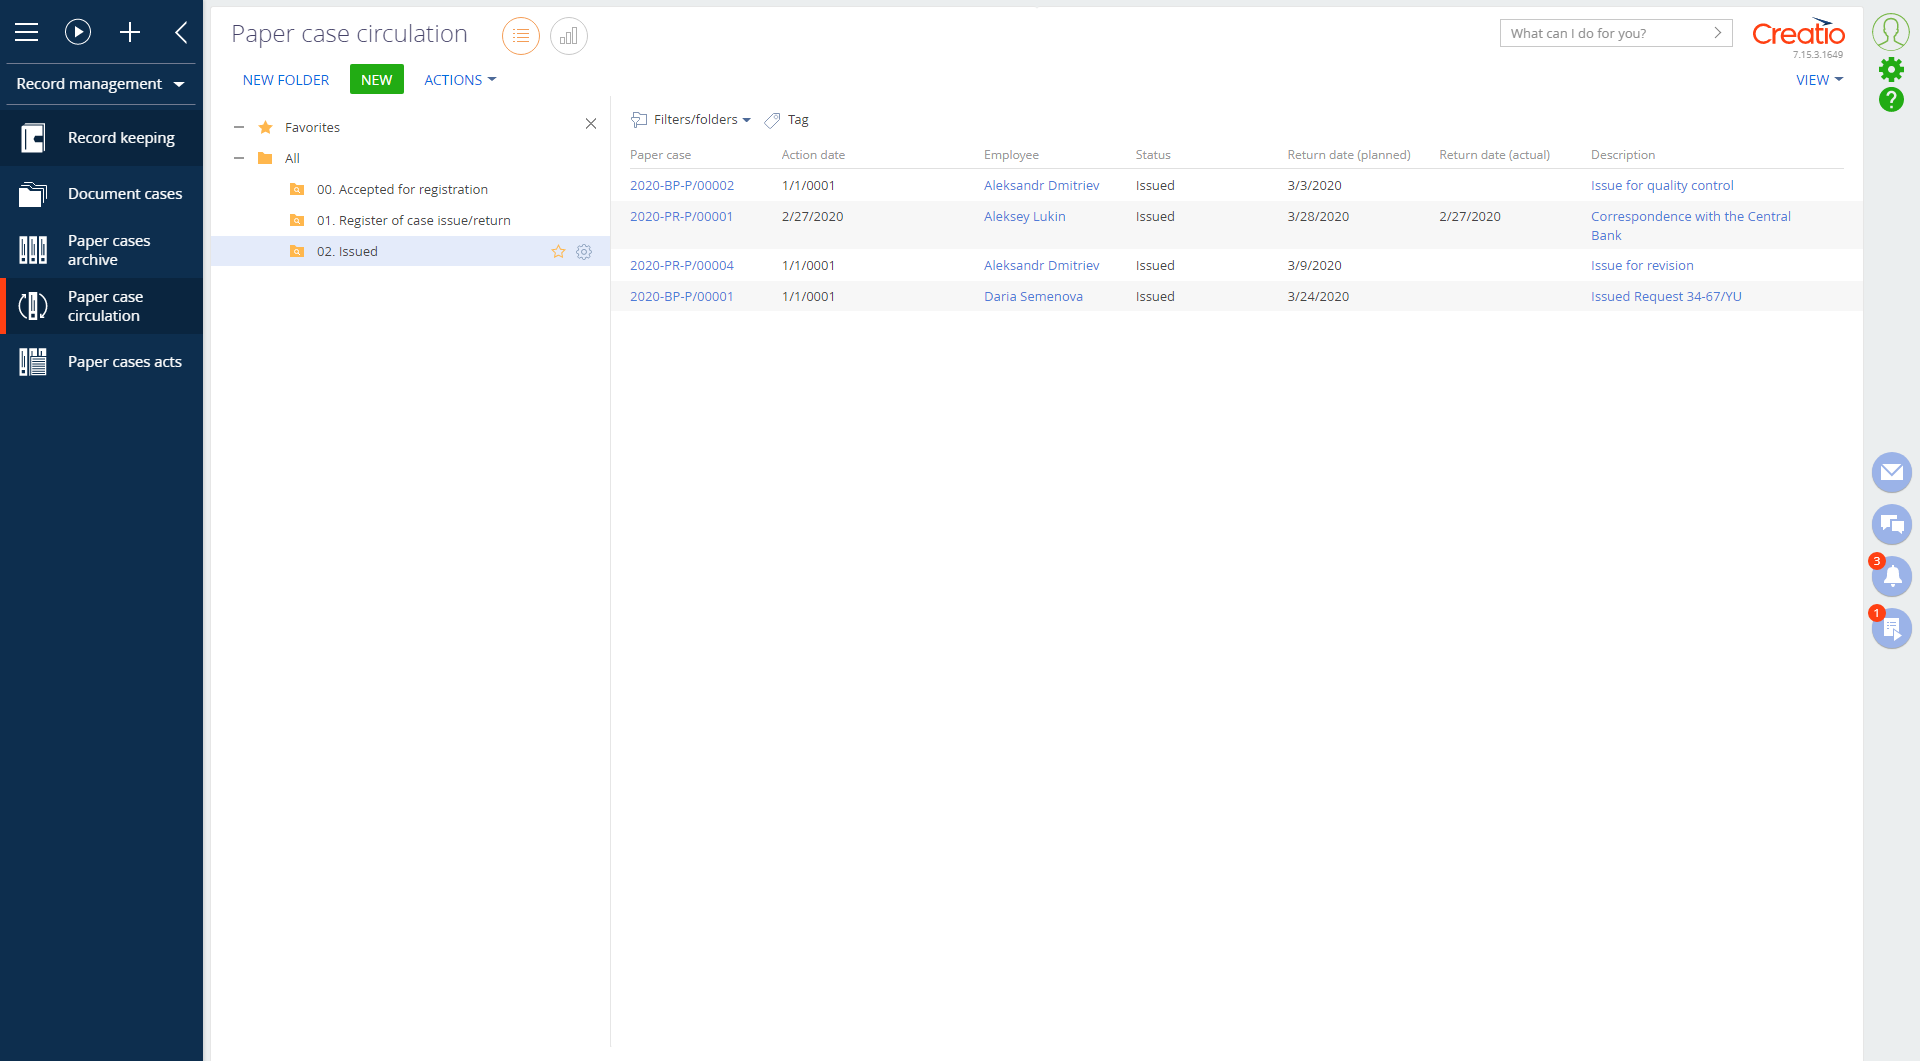This screenshot has width=1920, height=1061.
Task: Run a business process with the play icon
Action: point(78,32)
